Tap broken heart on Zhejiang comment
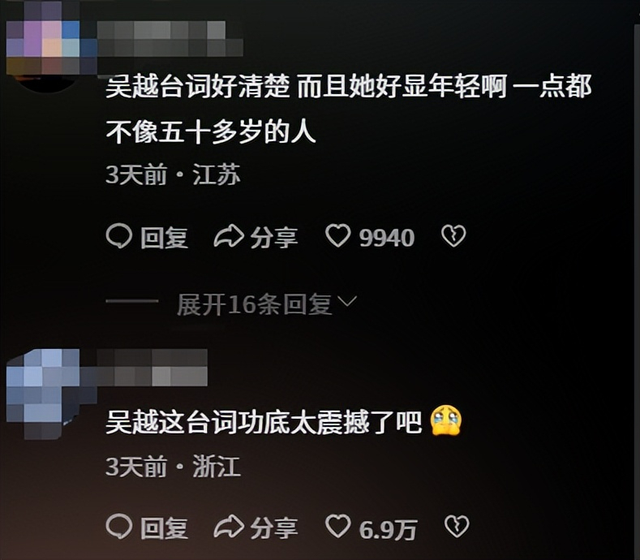This screenshot has height=560, width=640. (x=456, y=527)
